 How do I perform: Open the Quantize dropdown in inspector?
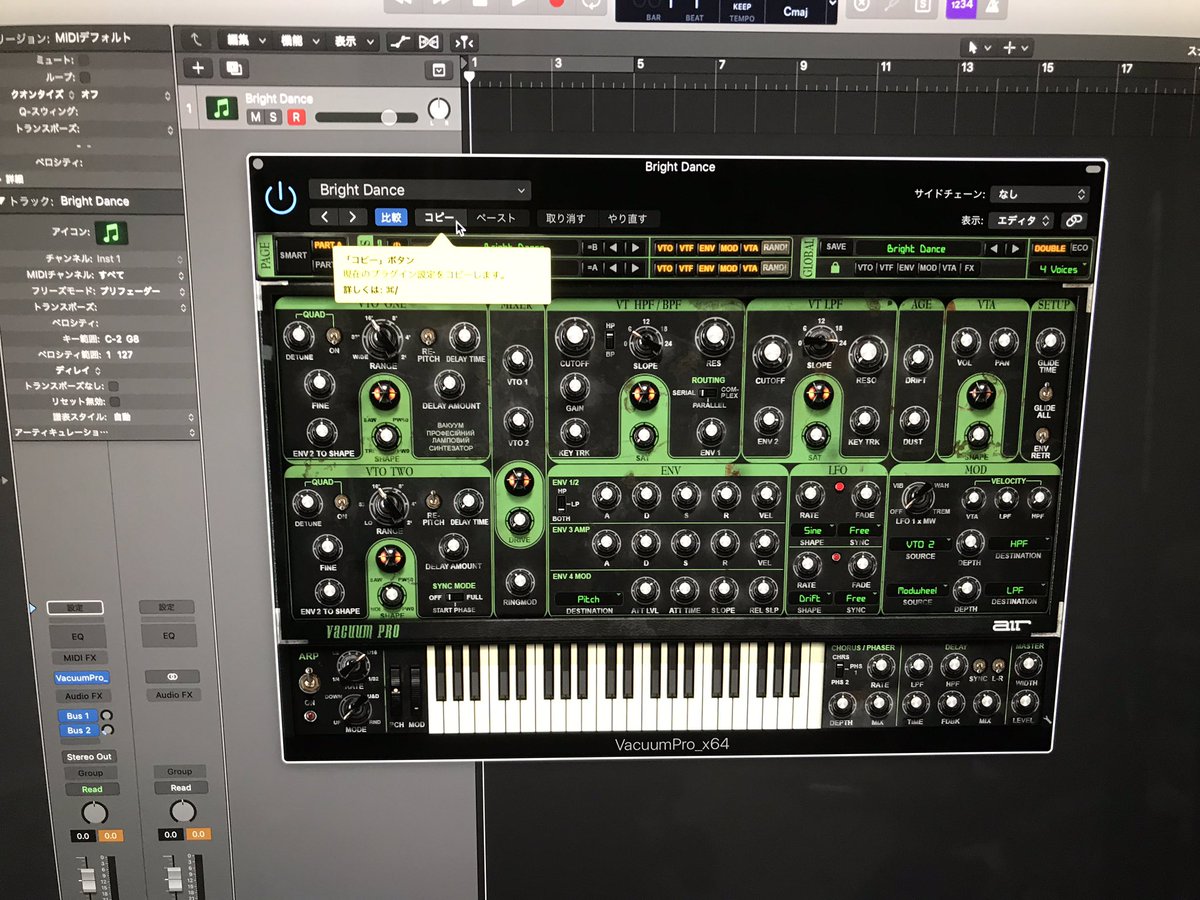point(126,95)
